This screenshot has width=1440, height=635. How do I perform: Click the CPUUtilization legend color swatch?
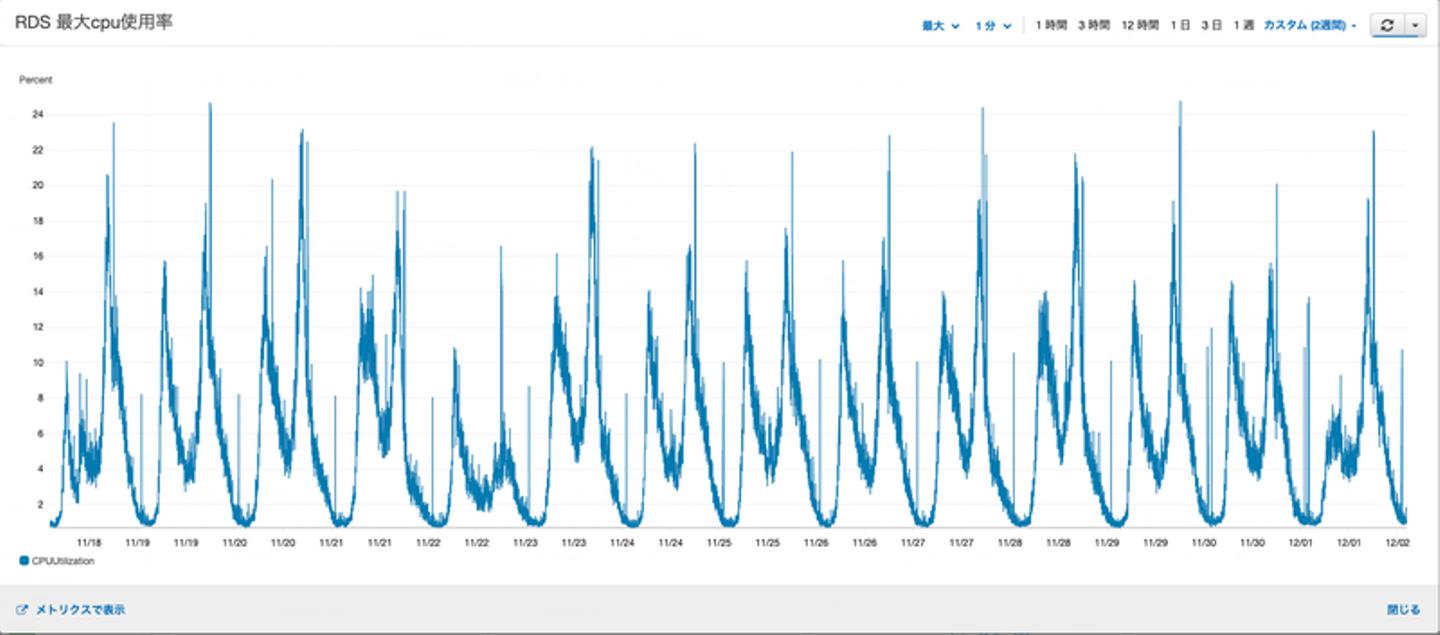[x=24, y=561]
